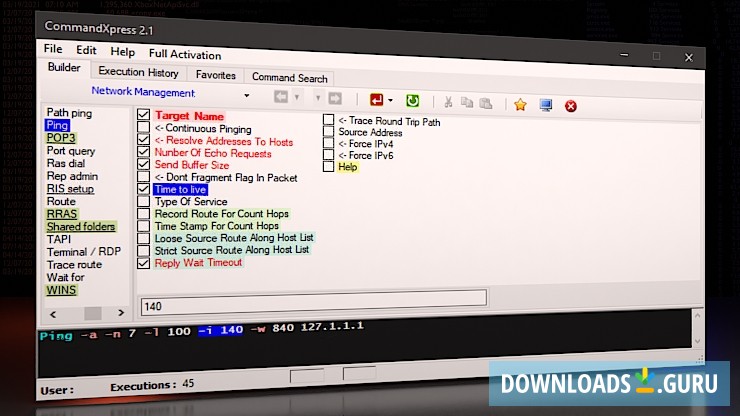Toggle the Reply Wait Timeout checkbox
The width and height of the screenshot is (740, 416).
coord(143,263)
